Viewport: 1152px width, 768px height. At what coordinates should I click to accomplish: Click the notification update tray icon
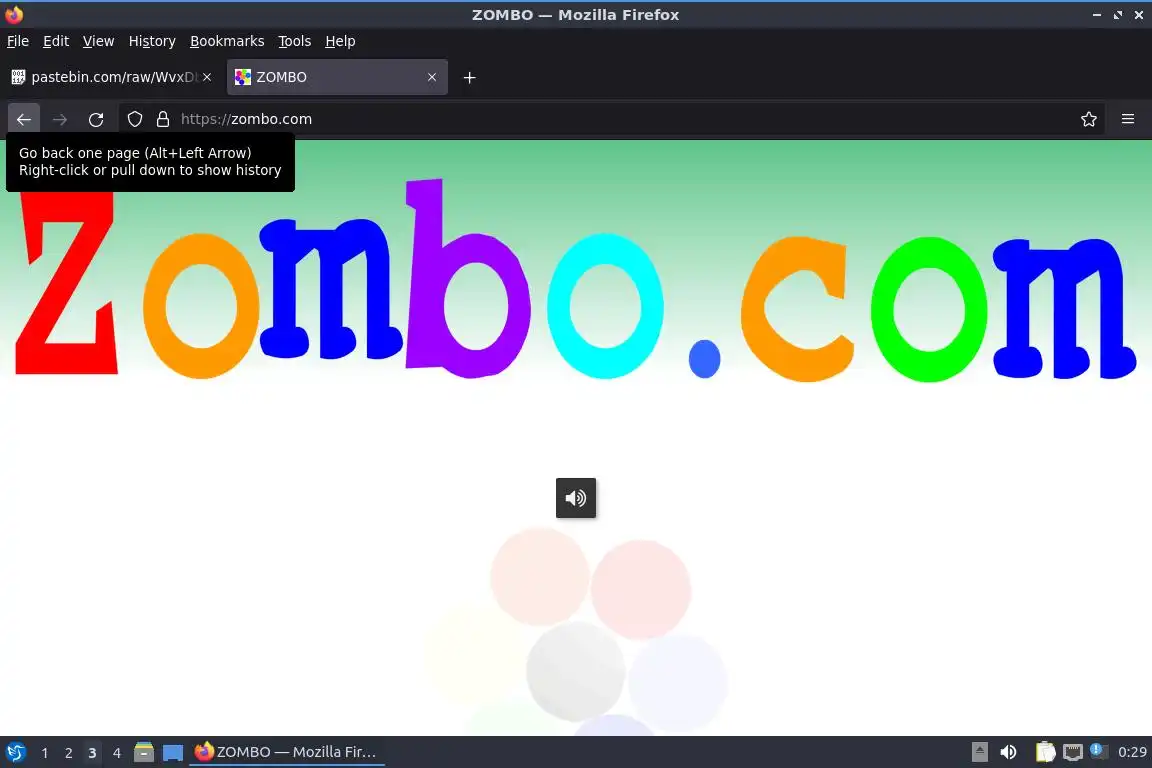pyautogui.click(x=1098, y=751)
